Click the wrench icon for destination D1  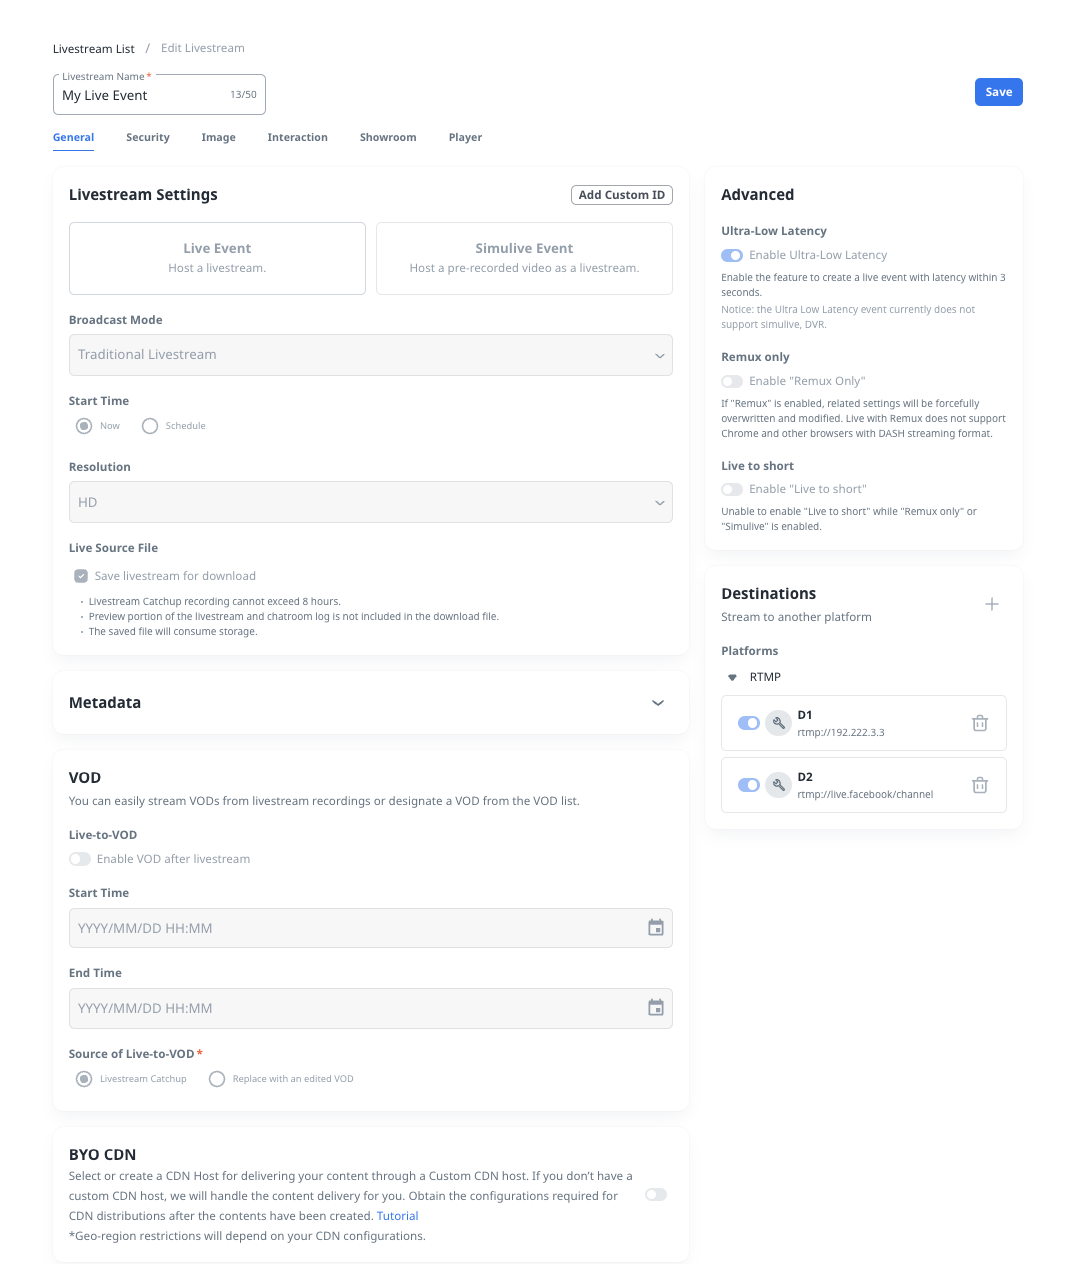tap(778, 723)
